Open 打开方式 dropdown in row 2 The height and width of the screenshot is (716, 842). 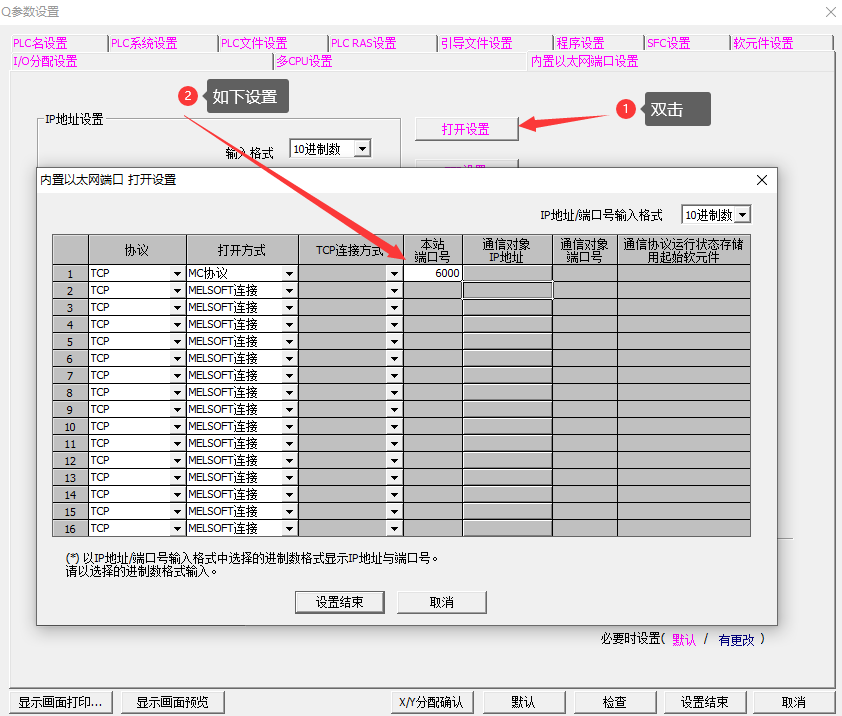(290, 290)
